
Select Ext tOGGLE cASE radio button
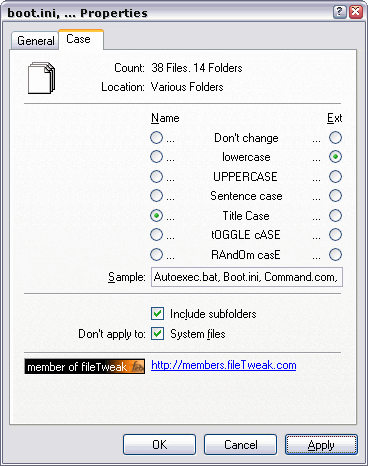(x=335, y=235)
